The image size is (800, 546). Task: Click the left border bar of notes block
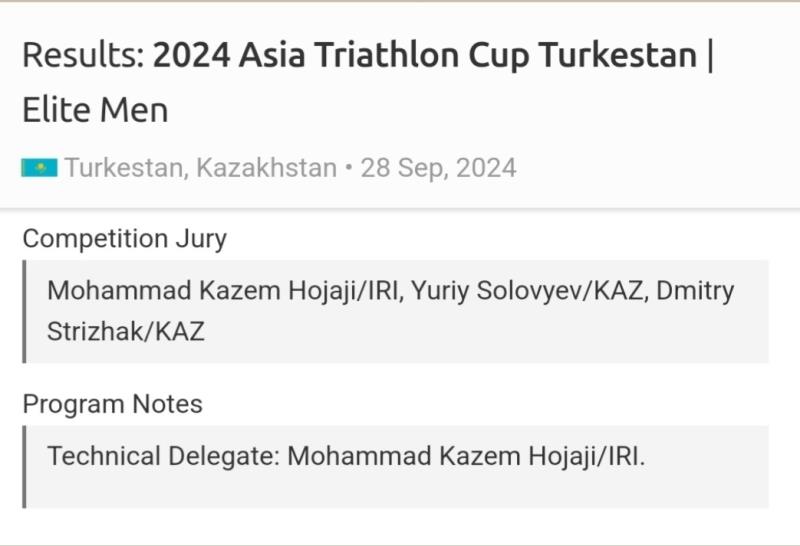pos(24,467)
